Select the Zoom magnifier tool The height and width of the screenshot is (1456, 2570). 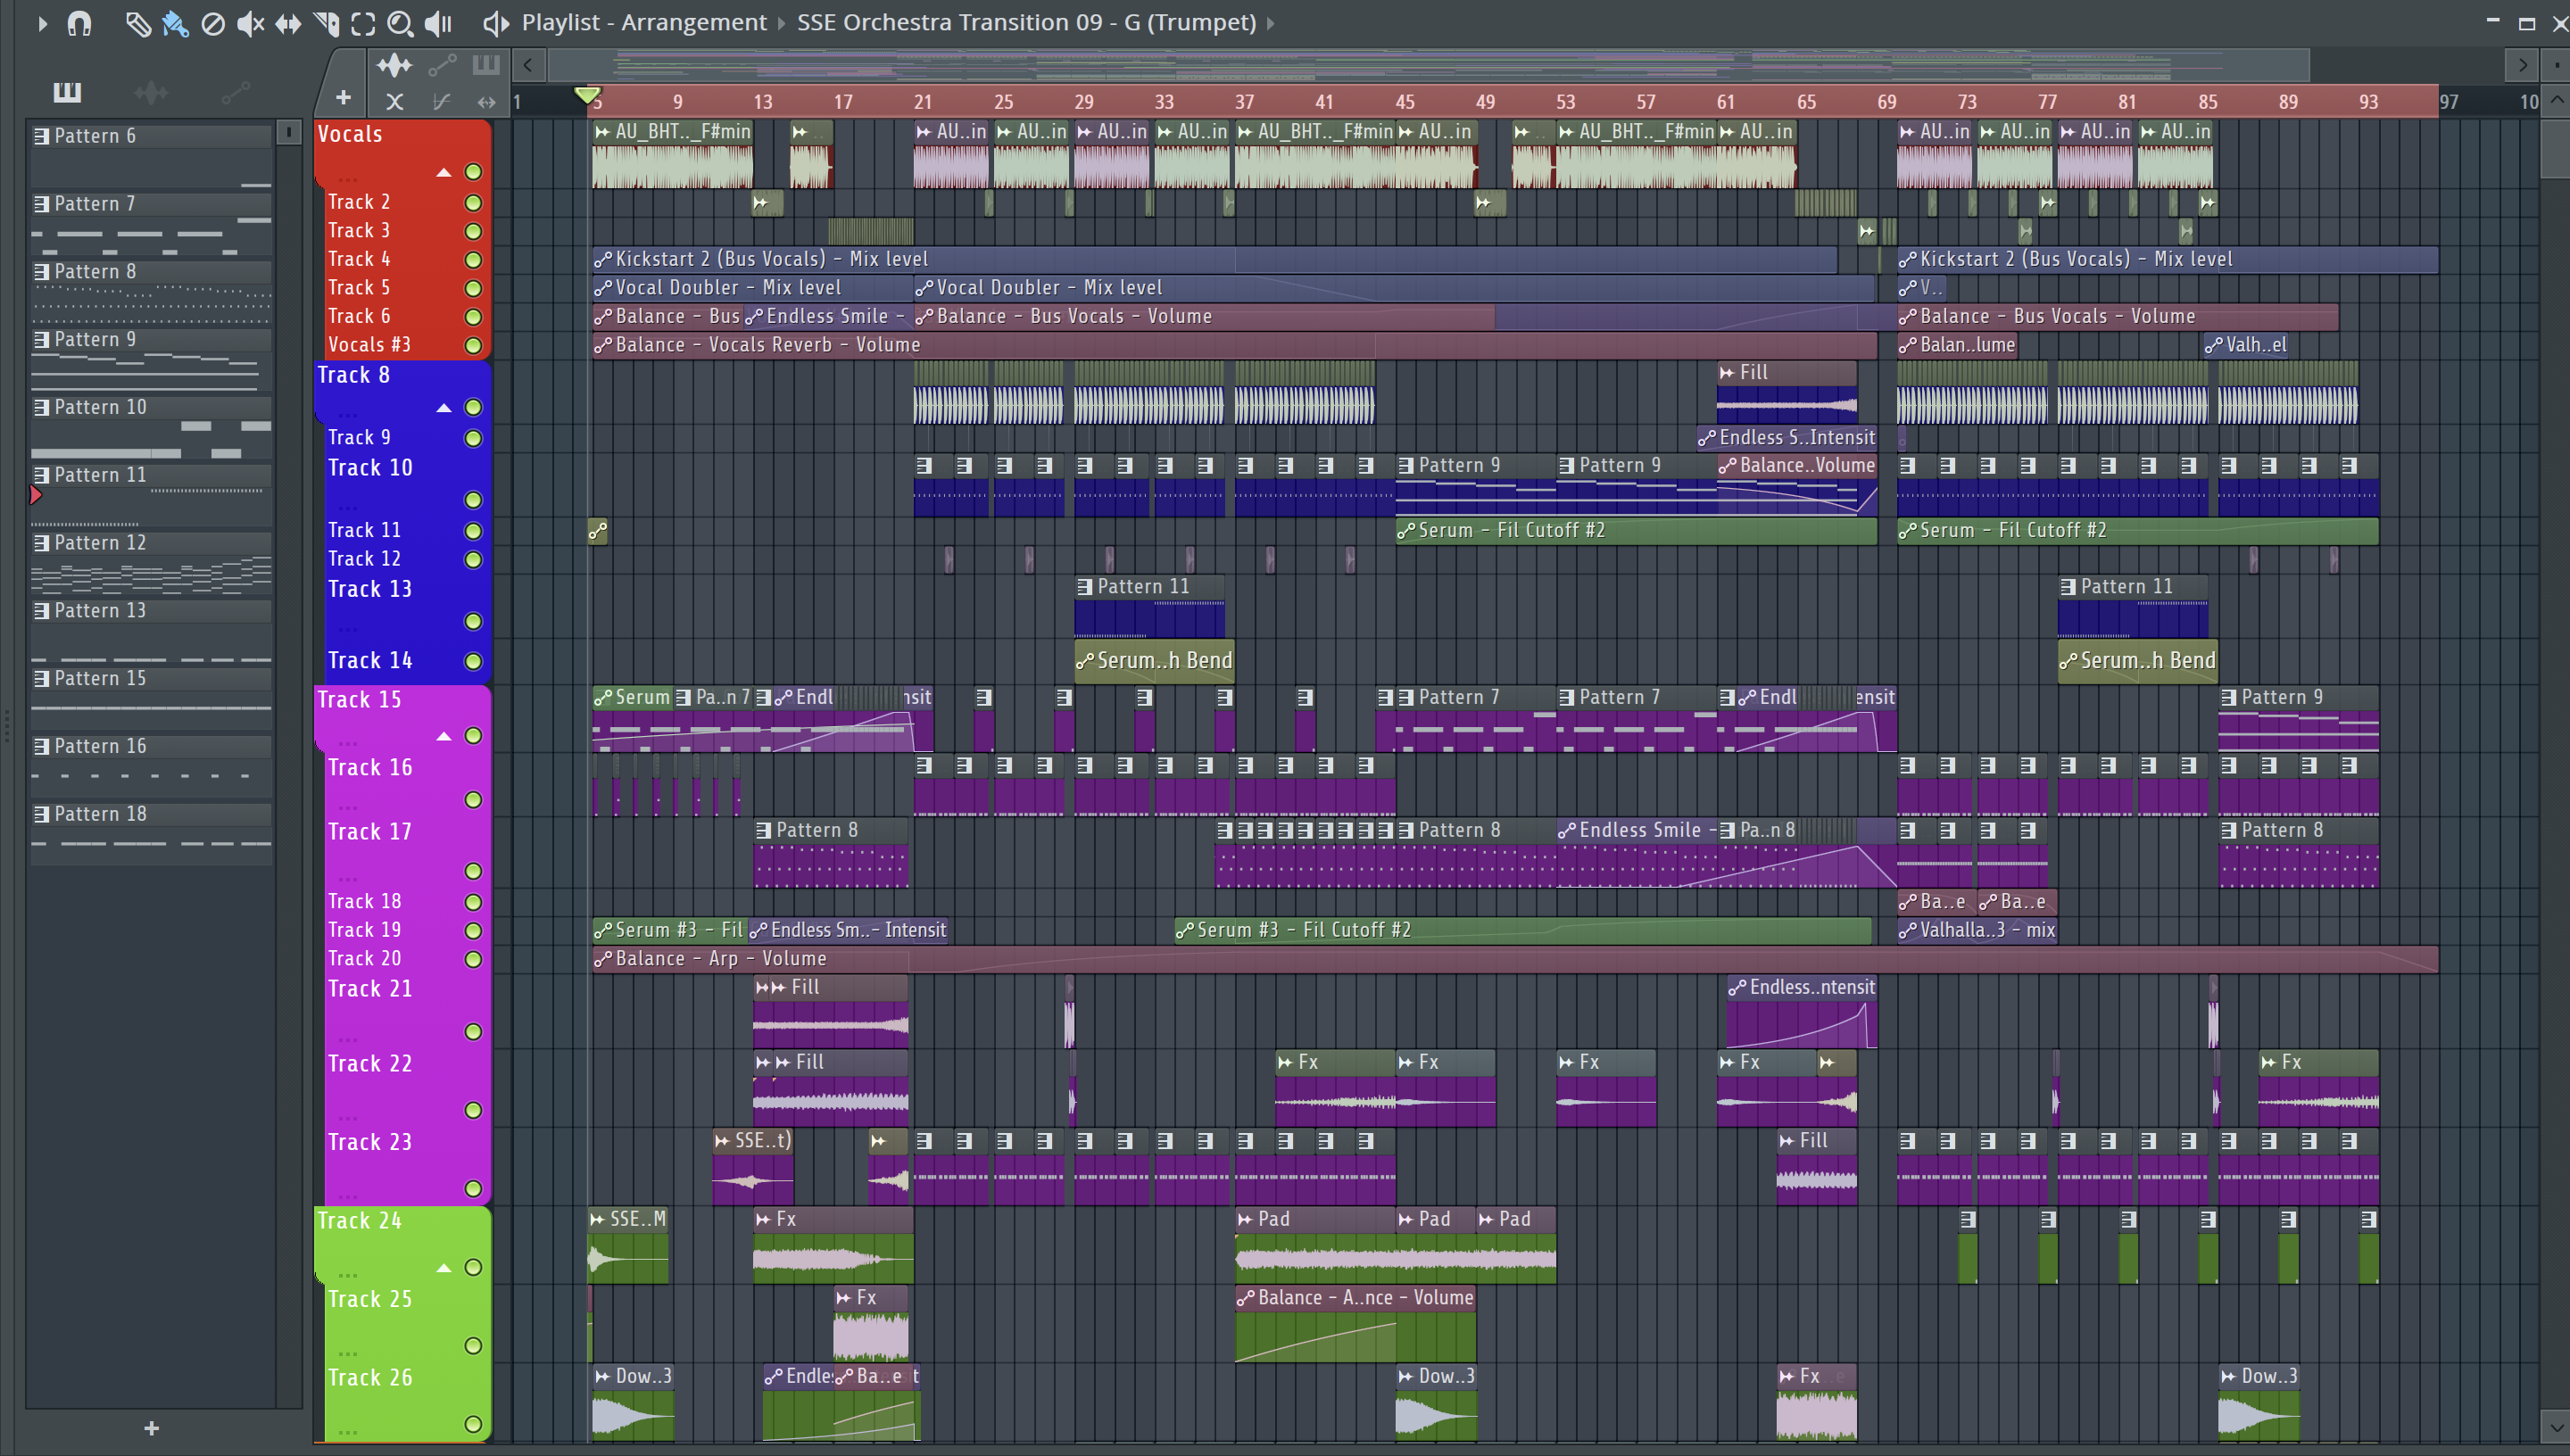(400, 23)
